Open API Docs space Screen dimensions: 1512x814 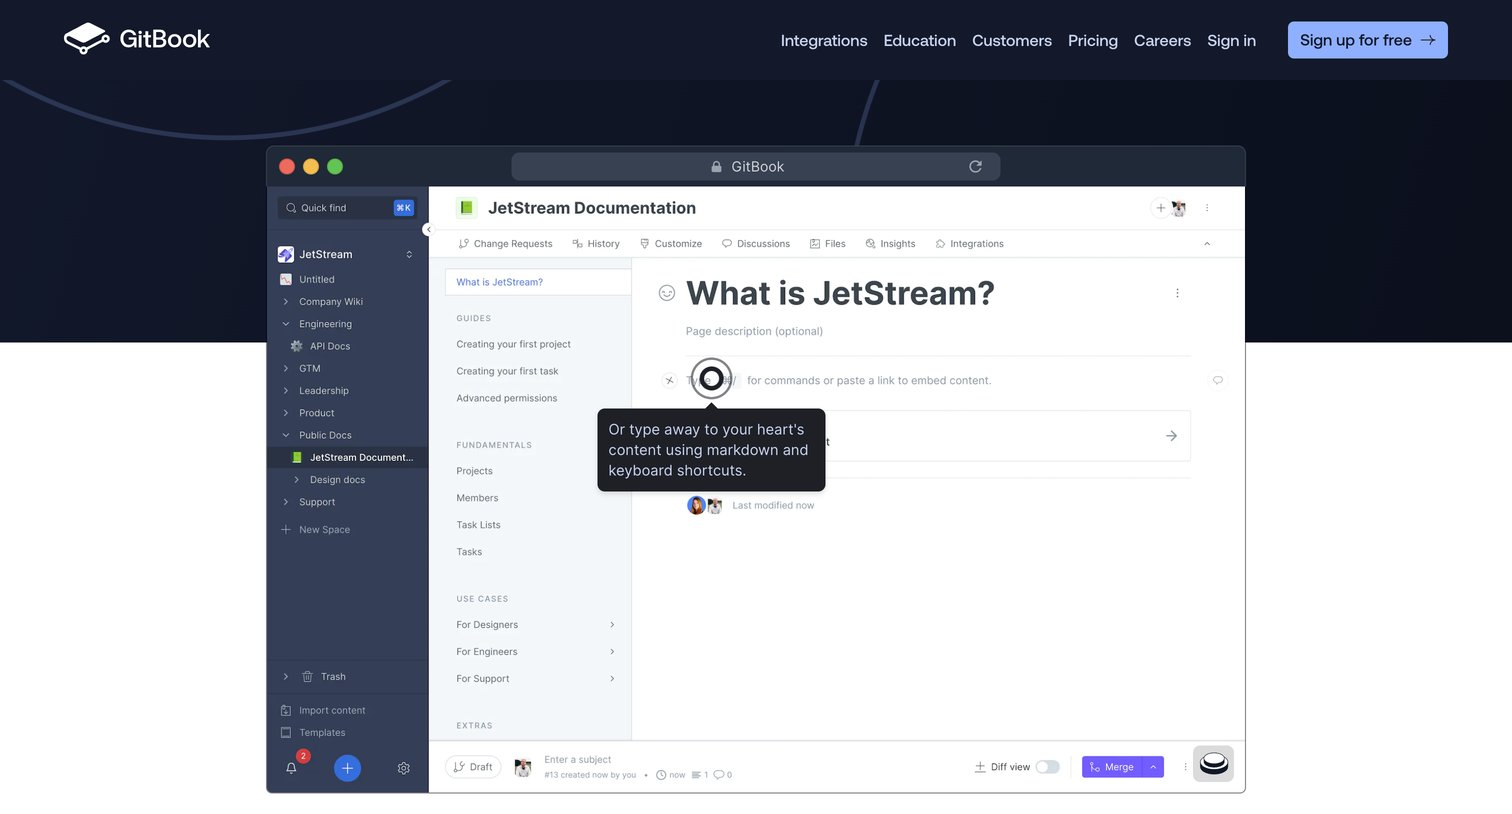329,346
